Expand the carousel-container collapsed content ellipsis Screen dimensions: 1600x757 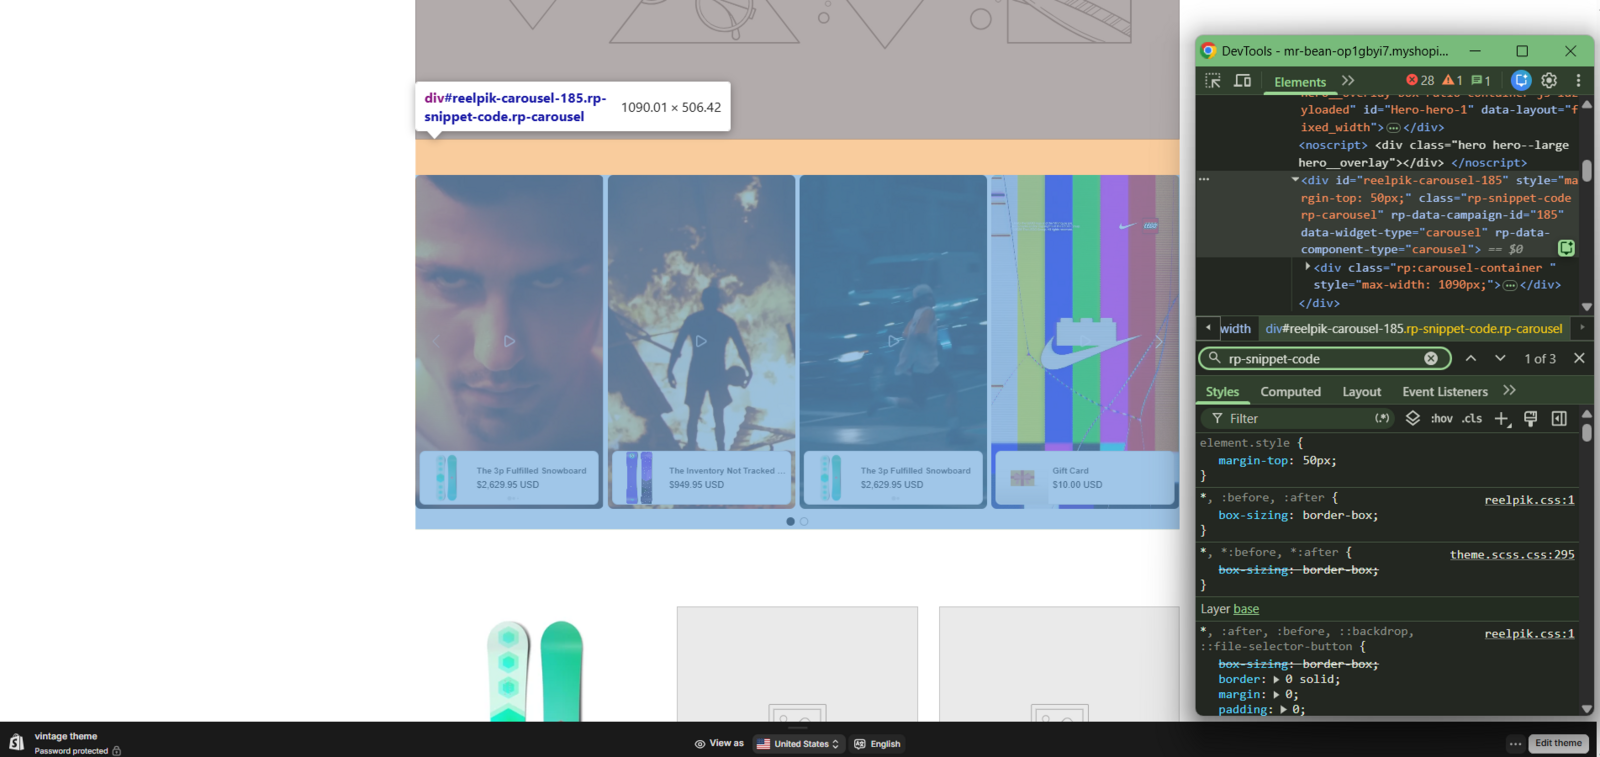(x=1510, y=285)
